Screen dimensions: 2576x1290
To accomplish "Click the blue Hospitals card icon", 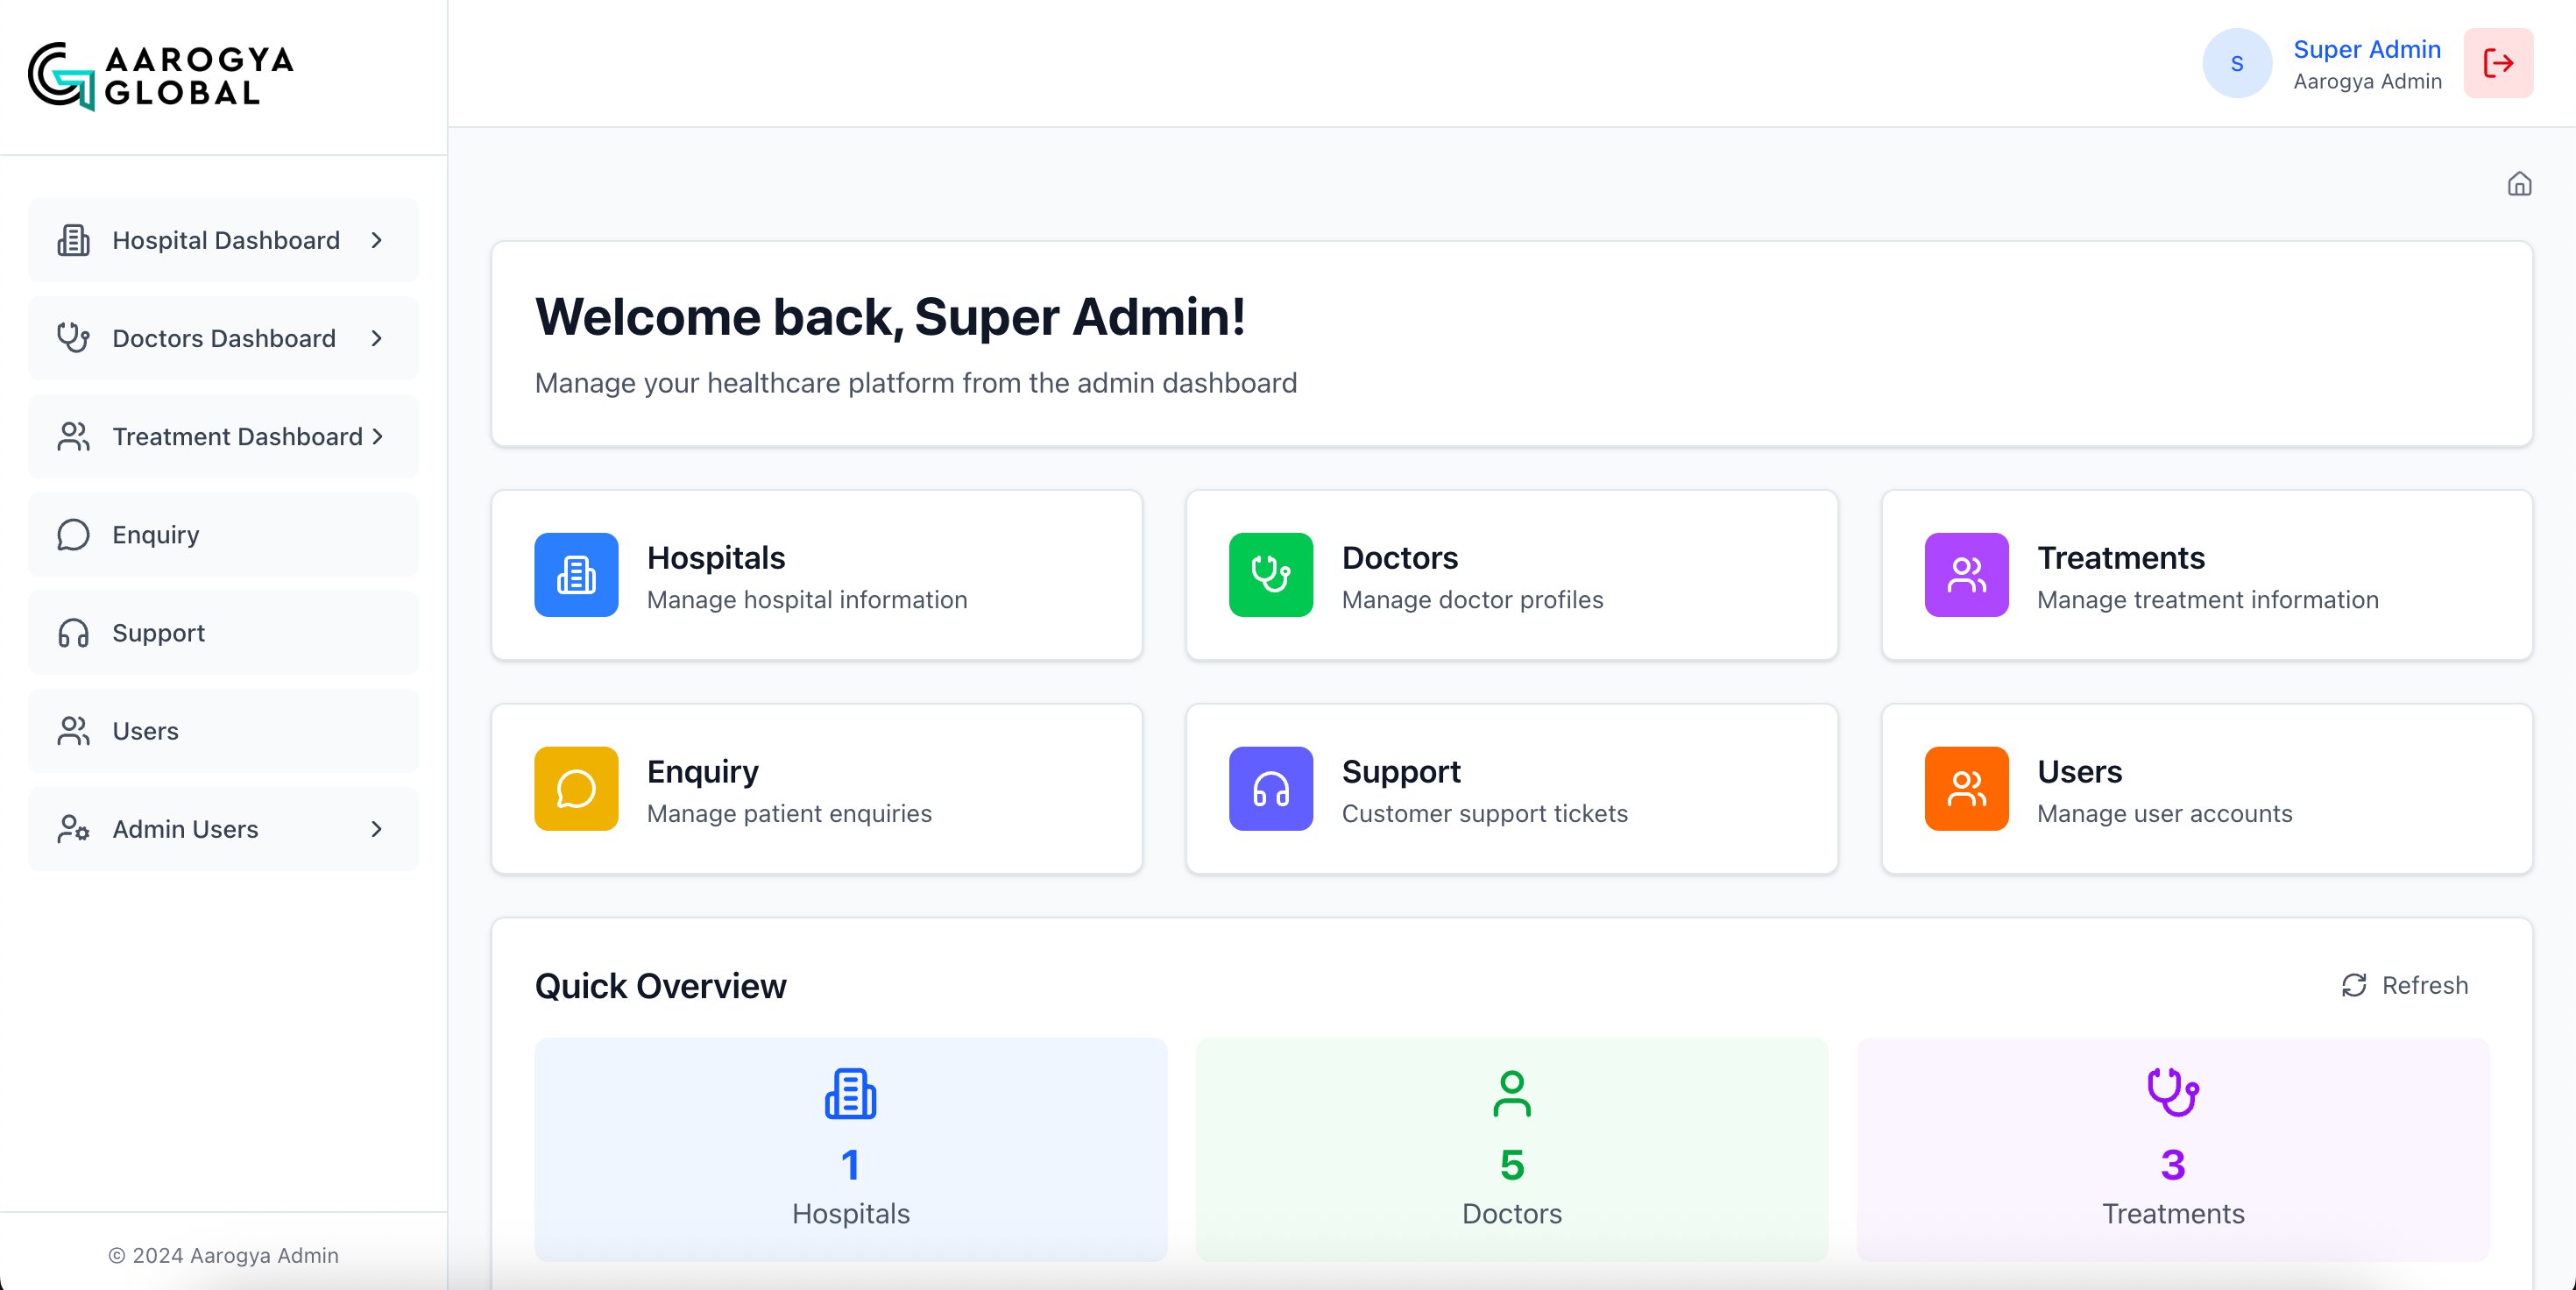I will pyautogui.click(x=576, y=575).
